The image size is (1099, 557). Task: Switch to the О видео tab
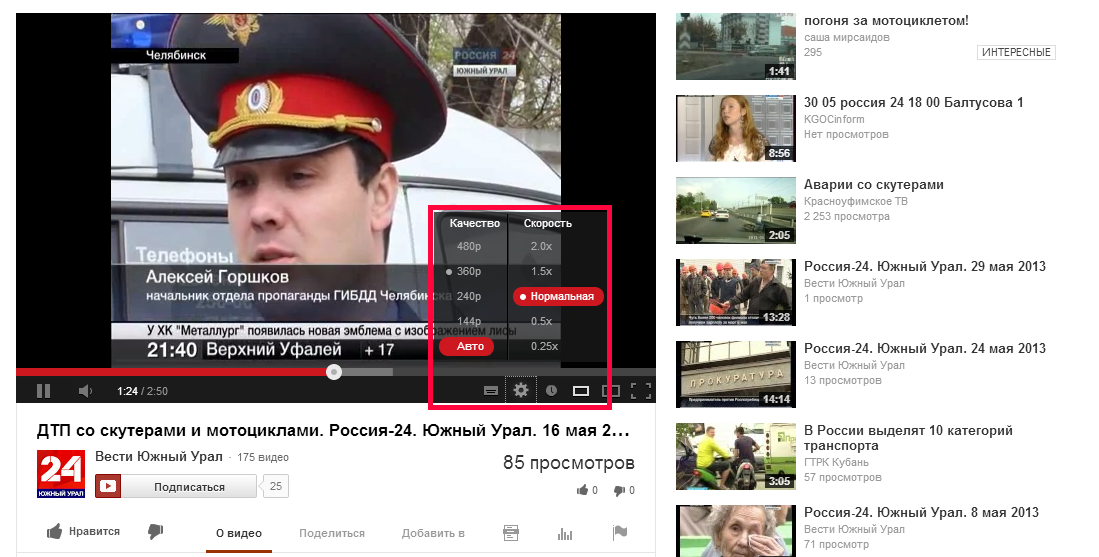(x=239, y=533)
